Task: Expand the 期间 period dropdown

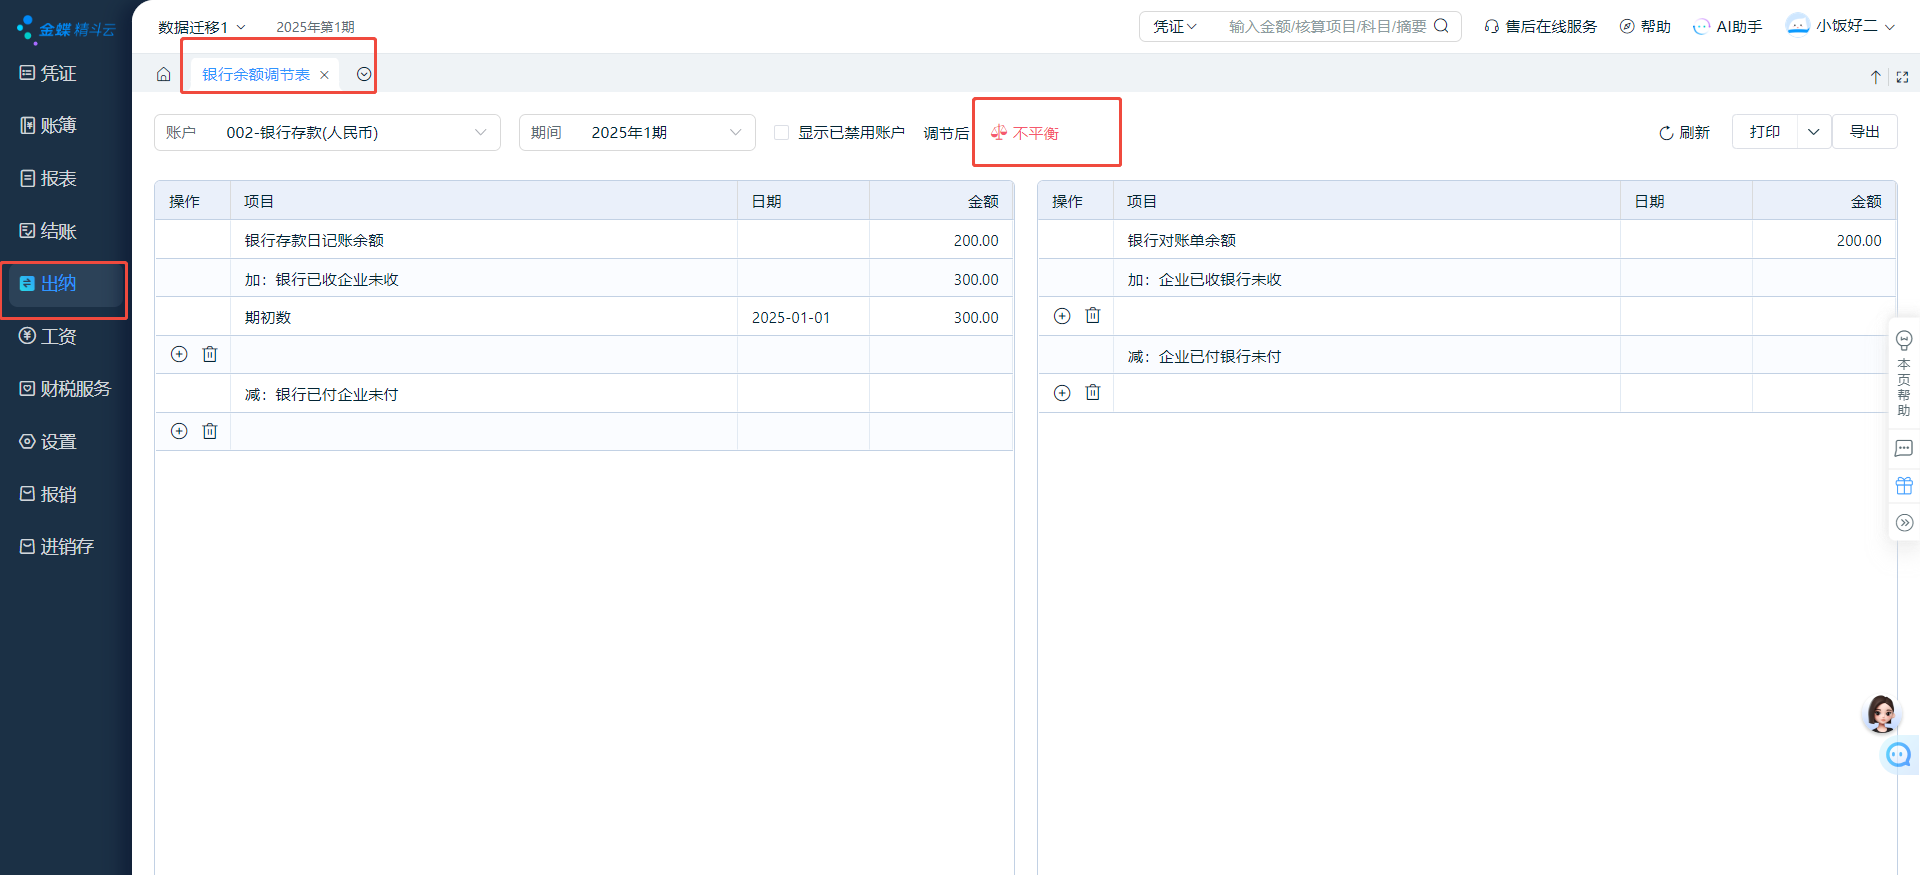Action: [636, 133]
